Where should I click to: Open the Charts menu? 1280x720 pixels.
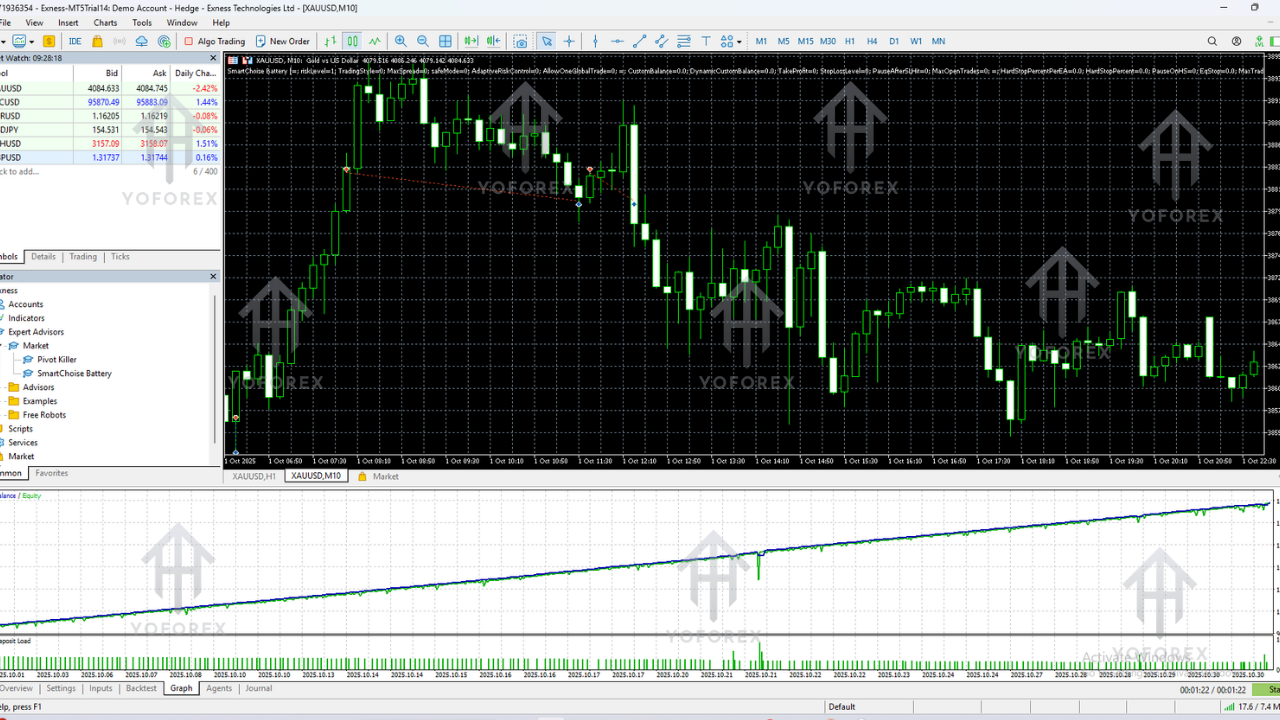(x=105, y=22)
